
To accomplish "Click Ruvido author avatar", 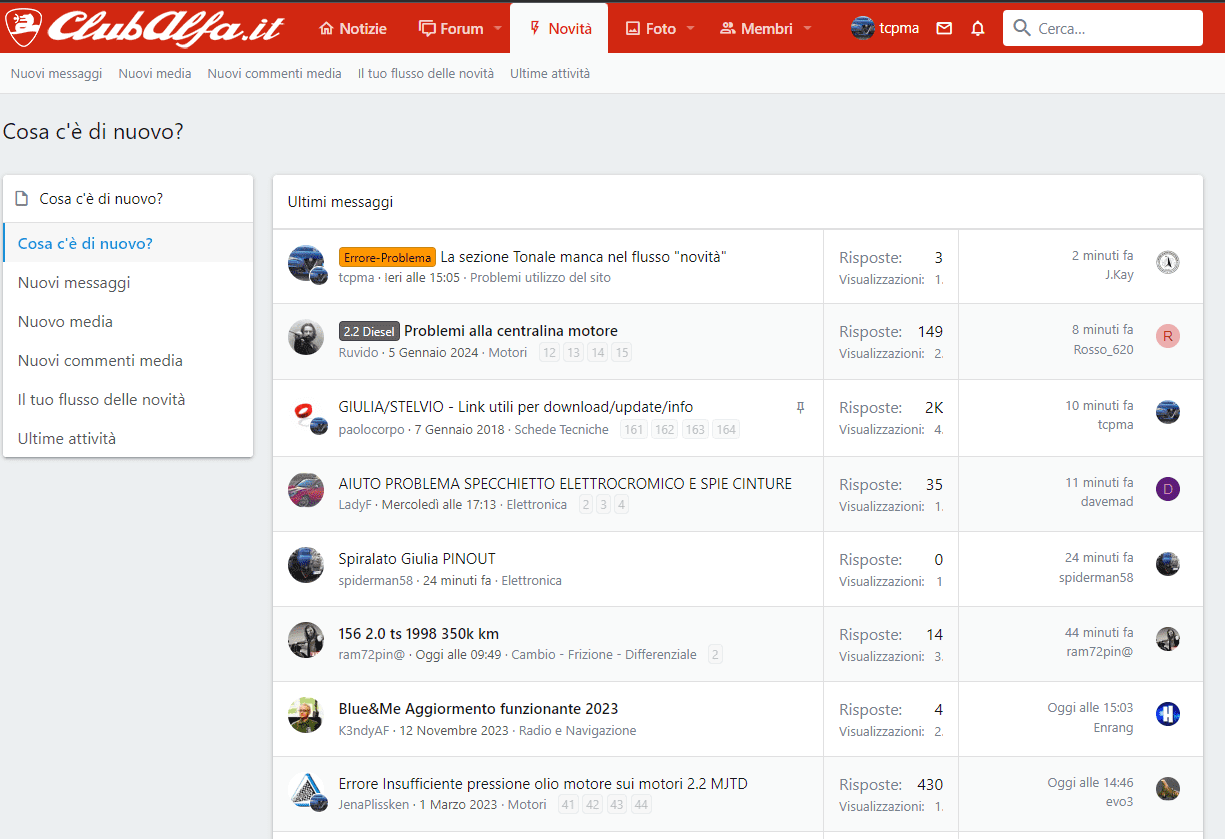I will coord(306,337).
